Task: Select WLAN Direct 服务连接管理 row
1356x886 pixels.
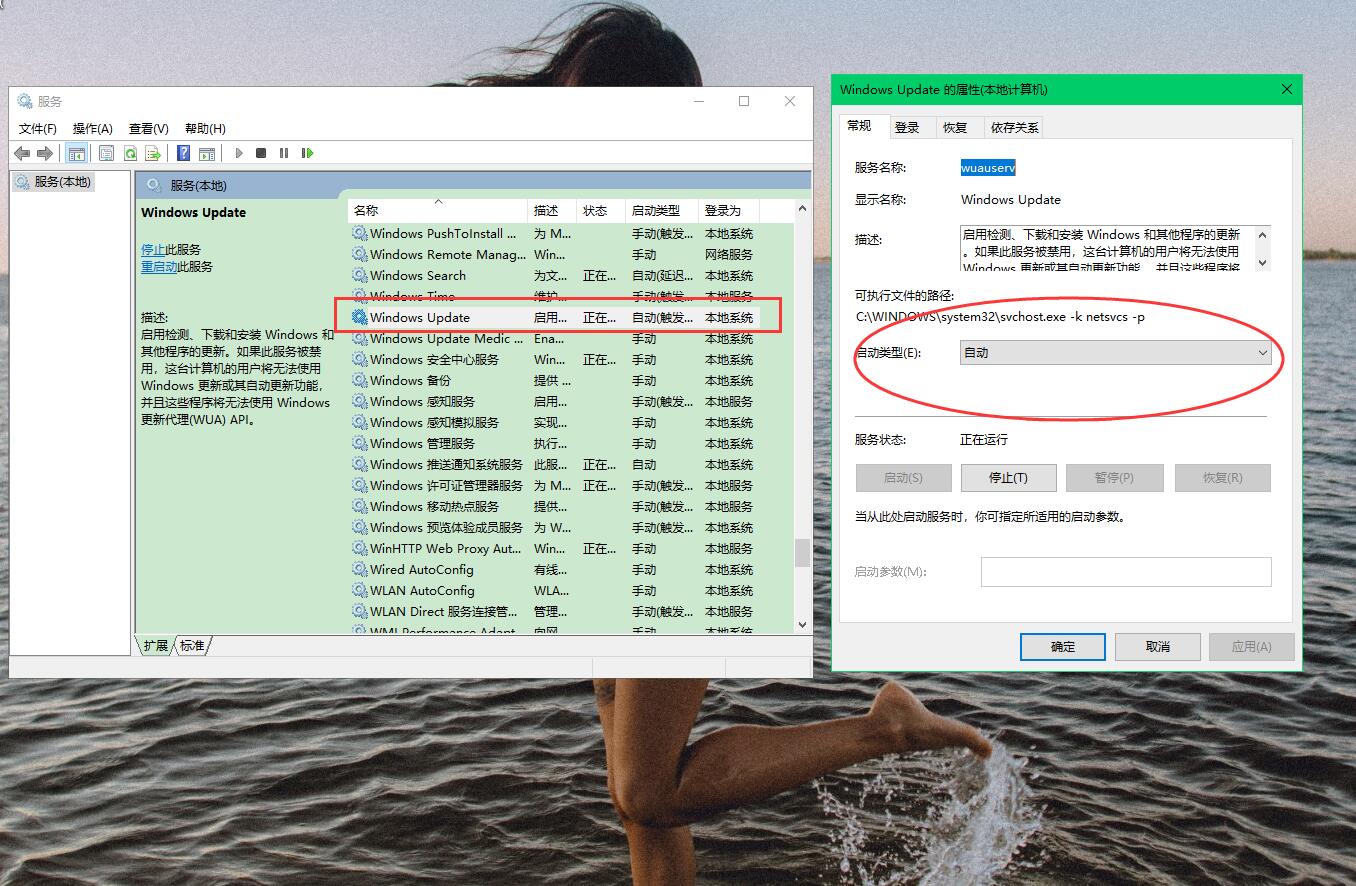Action: pos(555,611)
